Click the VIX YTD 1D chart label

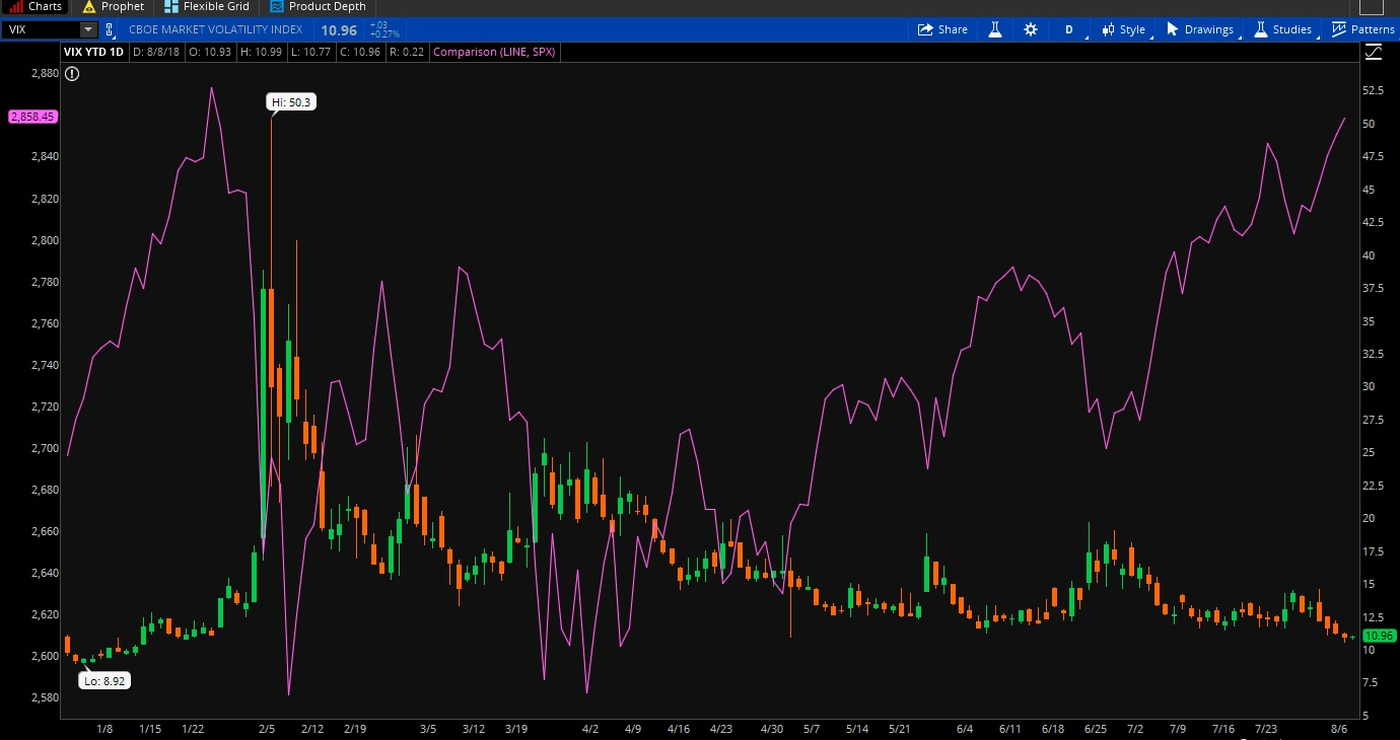click(x=93, y=52)
